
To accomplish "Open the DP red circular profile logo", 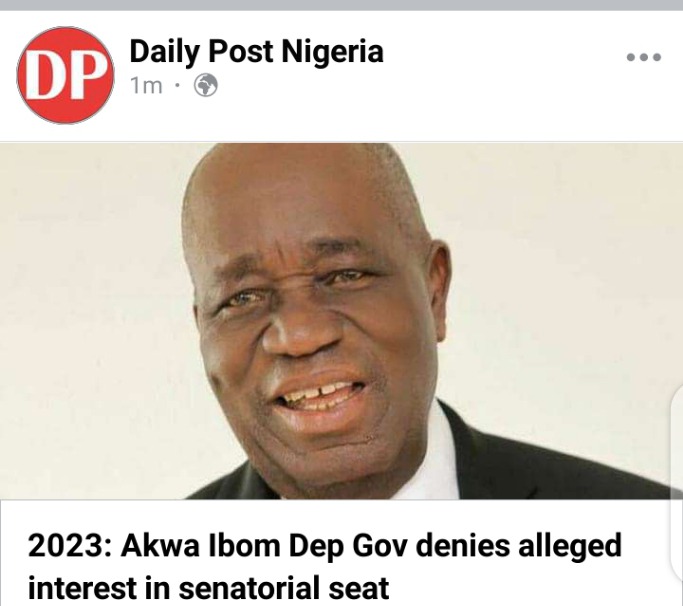I will pyautogui.click(x=65, y=75).
